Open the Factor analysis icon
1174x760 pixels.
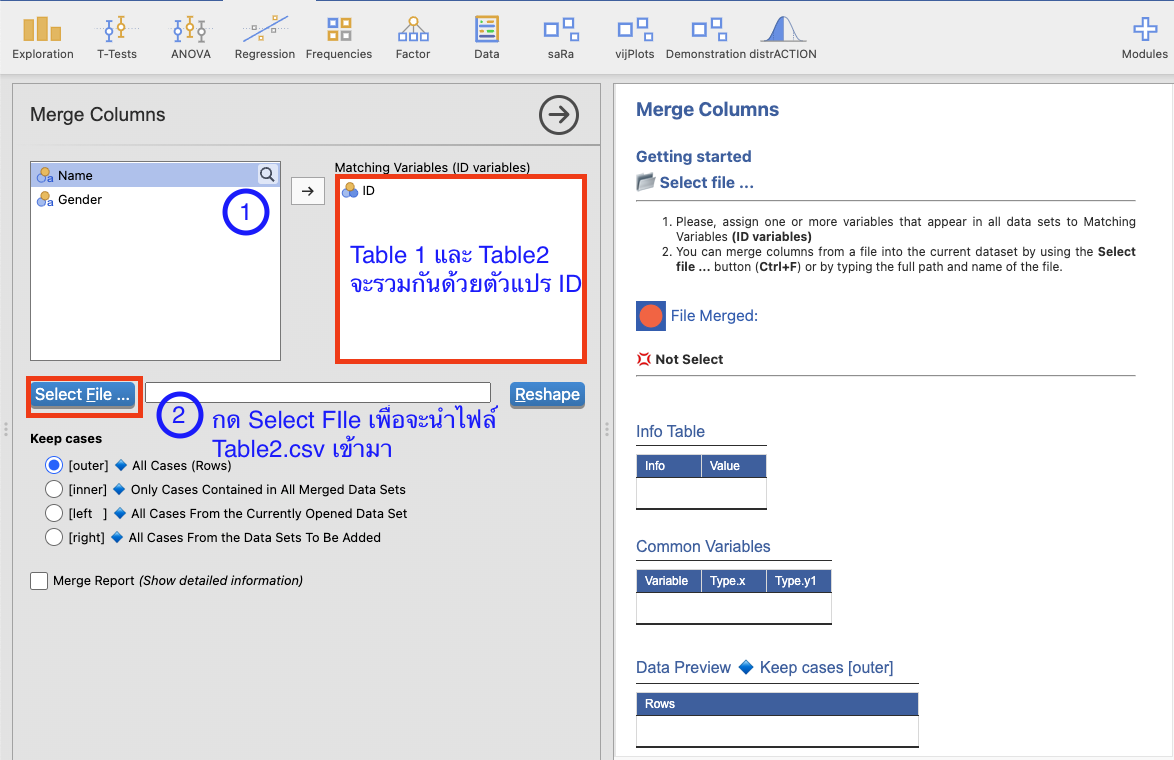413,37
